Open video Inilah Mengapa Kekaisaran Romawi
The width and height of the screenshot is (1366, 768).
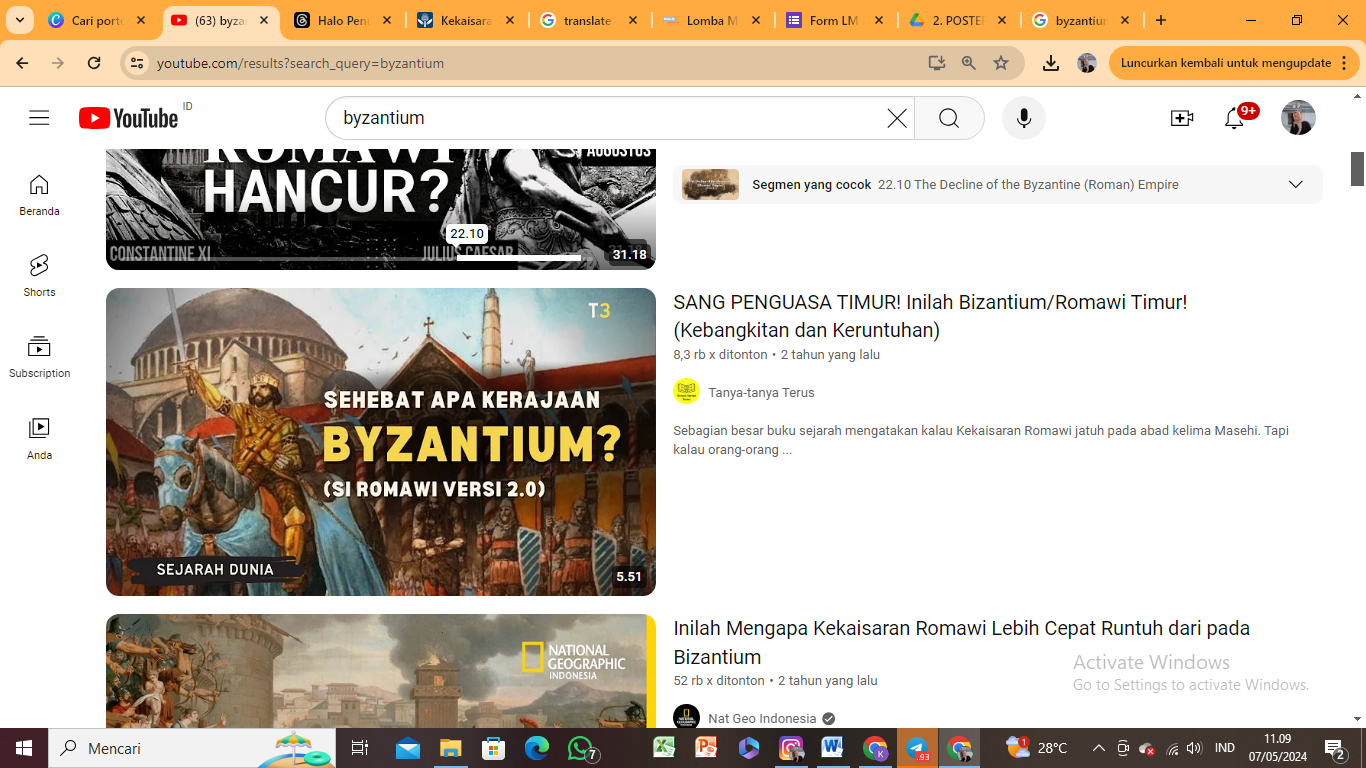(961, 642)
